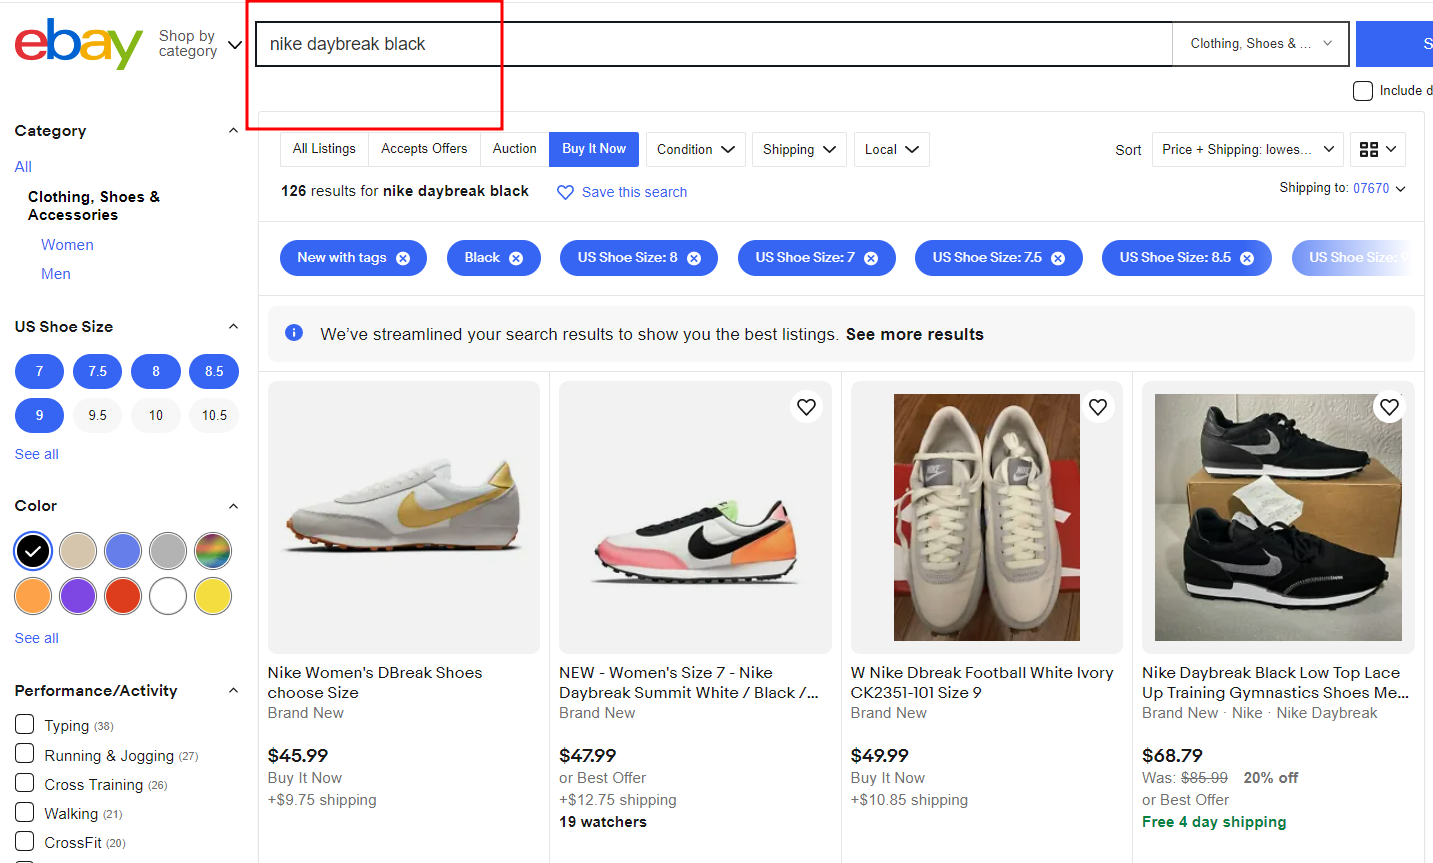
Task: Open the Nike Women's DBreak Shoes thumbnail
Action: tap(404, 517)
